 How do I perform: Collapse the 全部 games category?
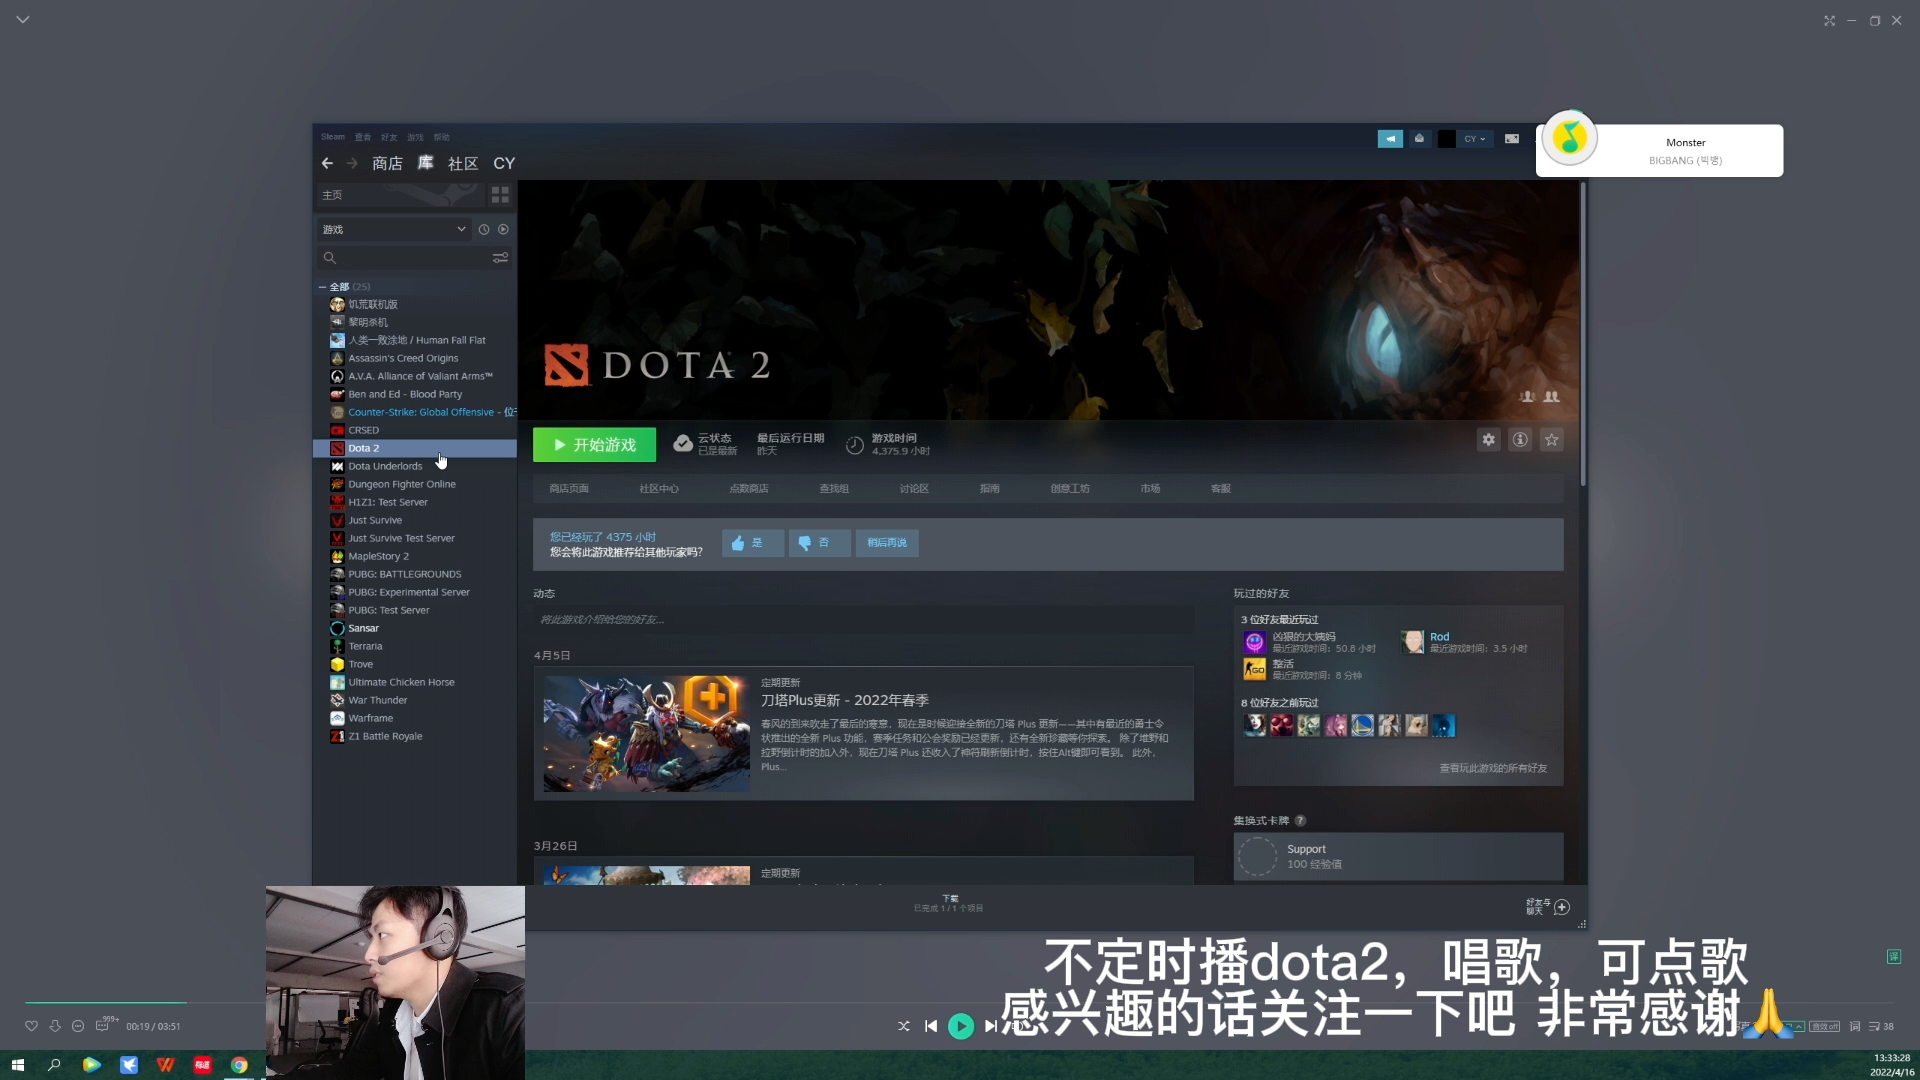tap(323, 287)
